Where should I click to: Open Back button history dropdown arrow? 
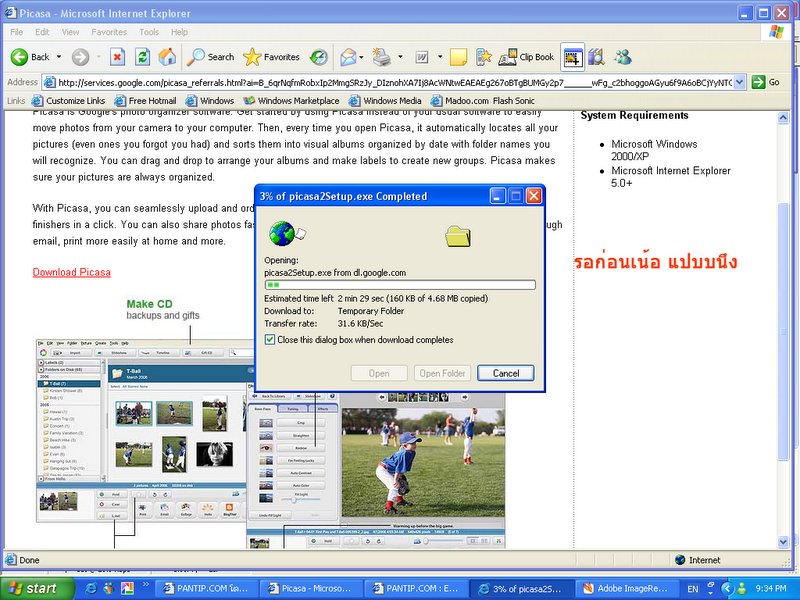(59, 57)
